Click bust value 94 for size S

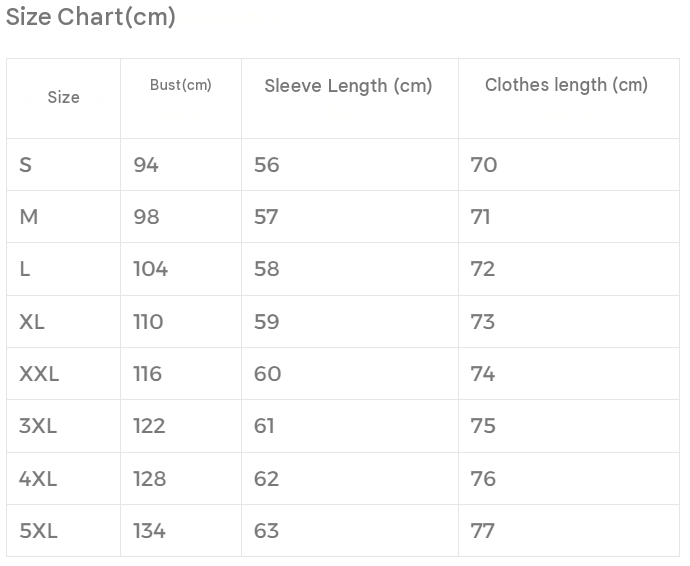pos(146,165)
